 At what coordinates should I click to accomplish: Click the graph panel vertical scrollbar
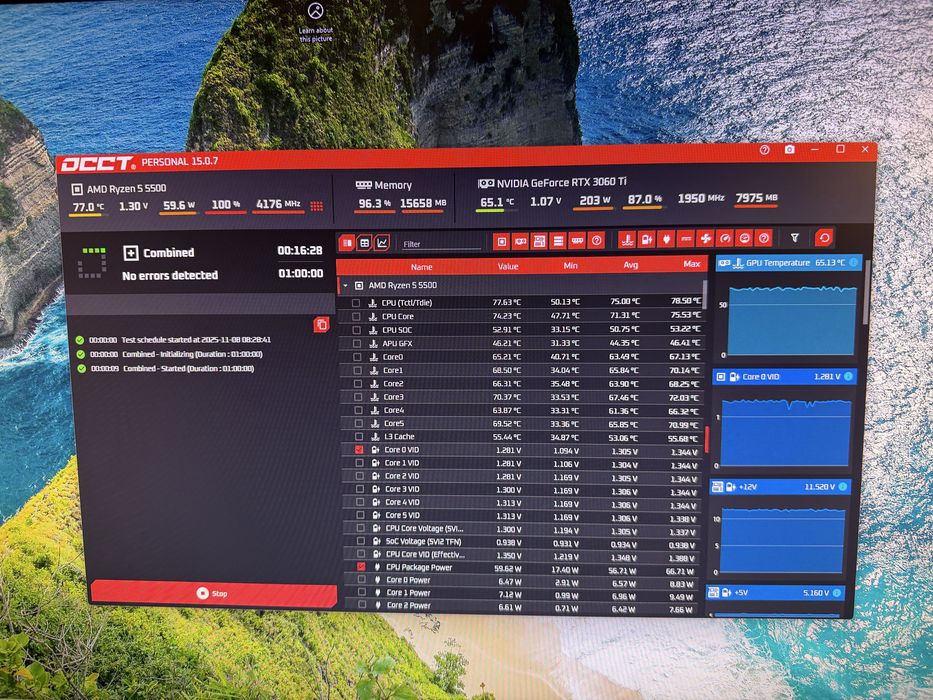point(867,292)
